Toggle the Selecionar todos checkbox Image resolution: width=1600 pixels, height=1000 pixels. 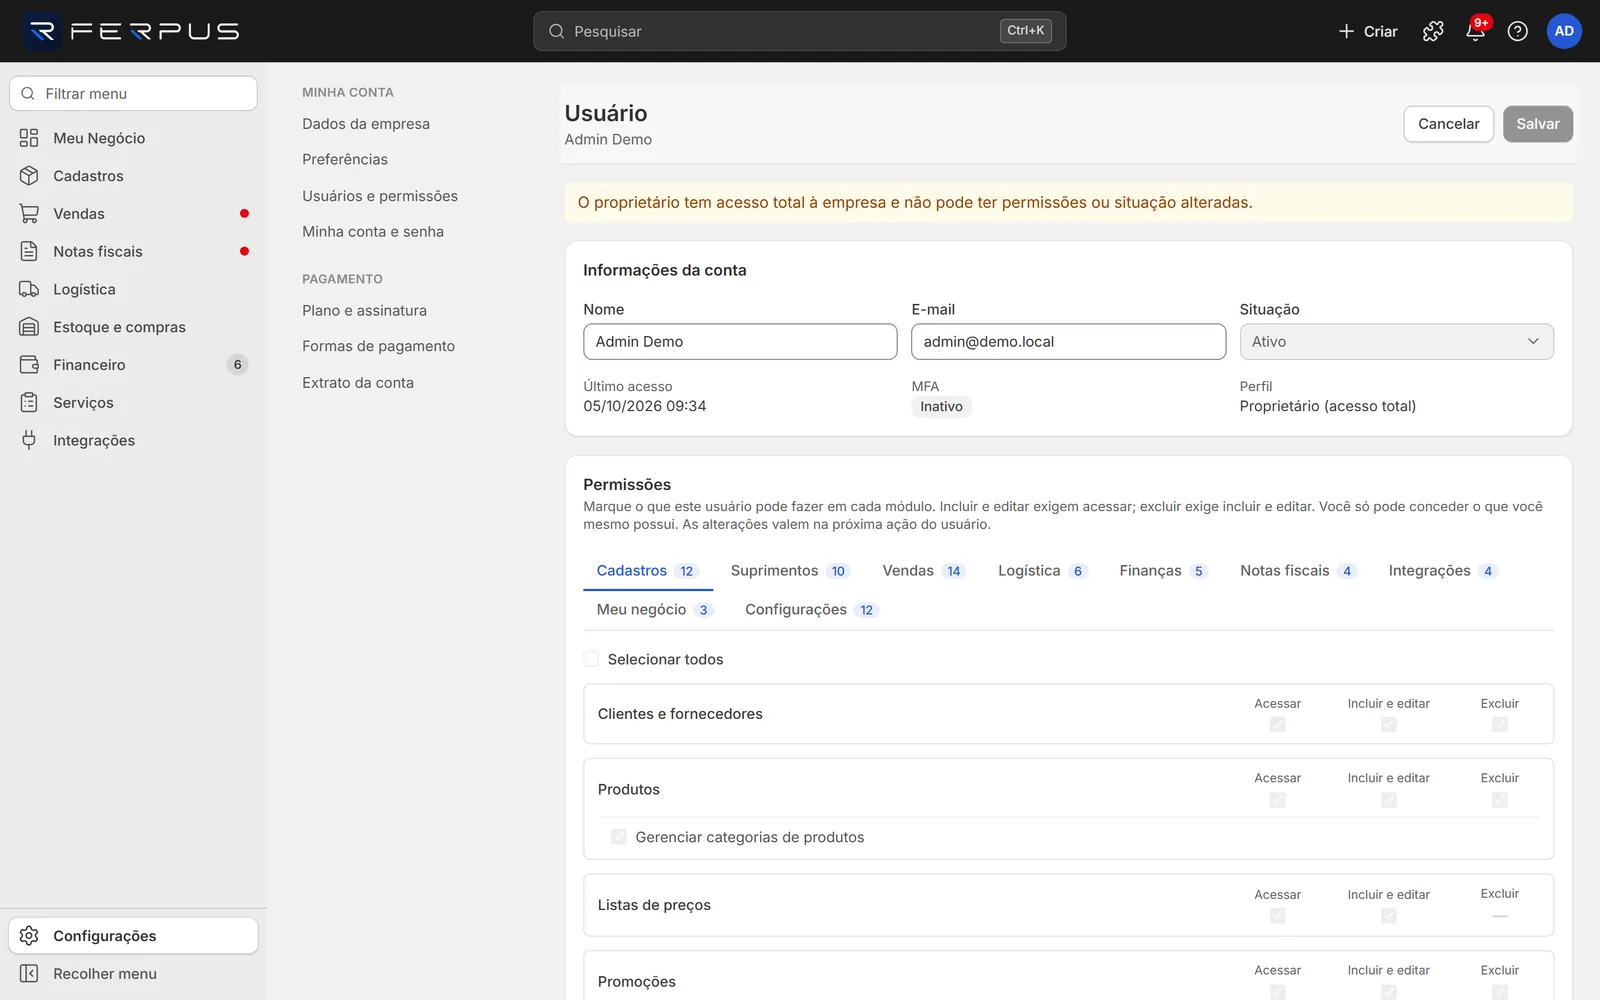591,659
